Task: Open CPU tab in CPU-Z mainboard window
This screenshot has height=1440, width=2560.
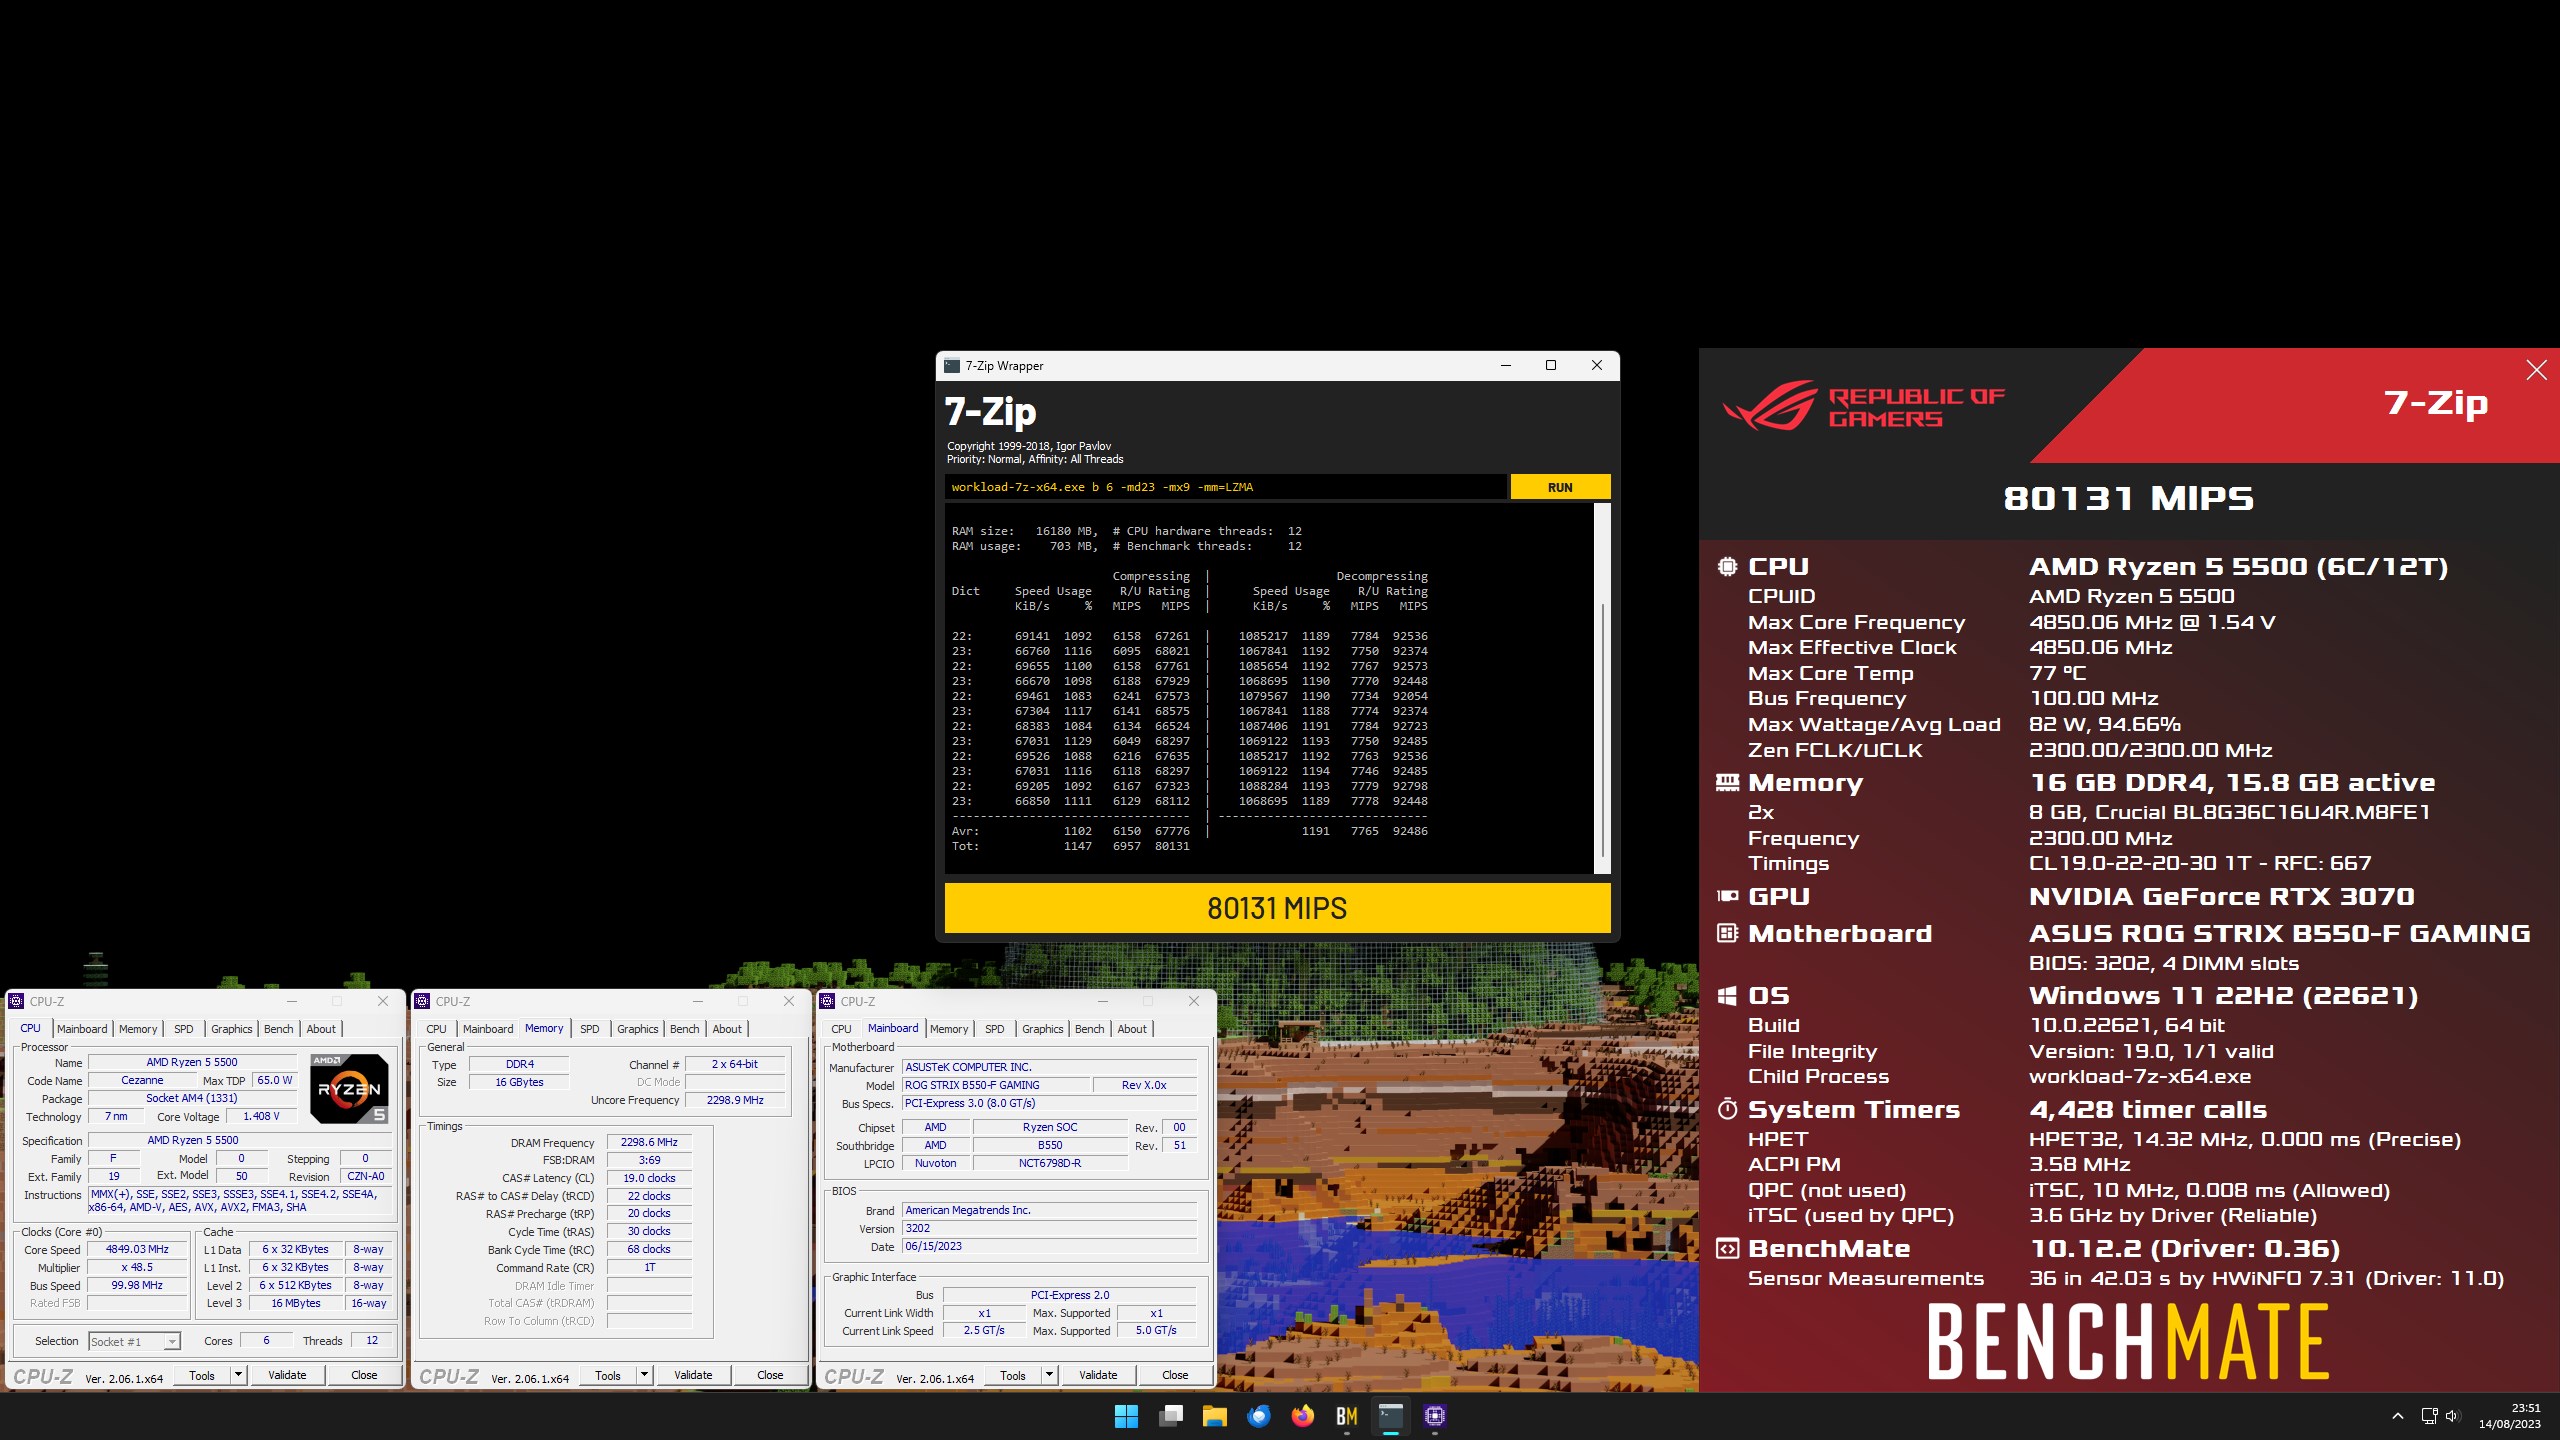Action: (x=842, y=1029)
